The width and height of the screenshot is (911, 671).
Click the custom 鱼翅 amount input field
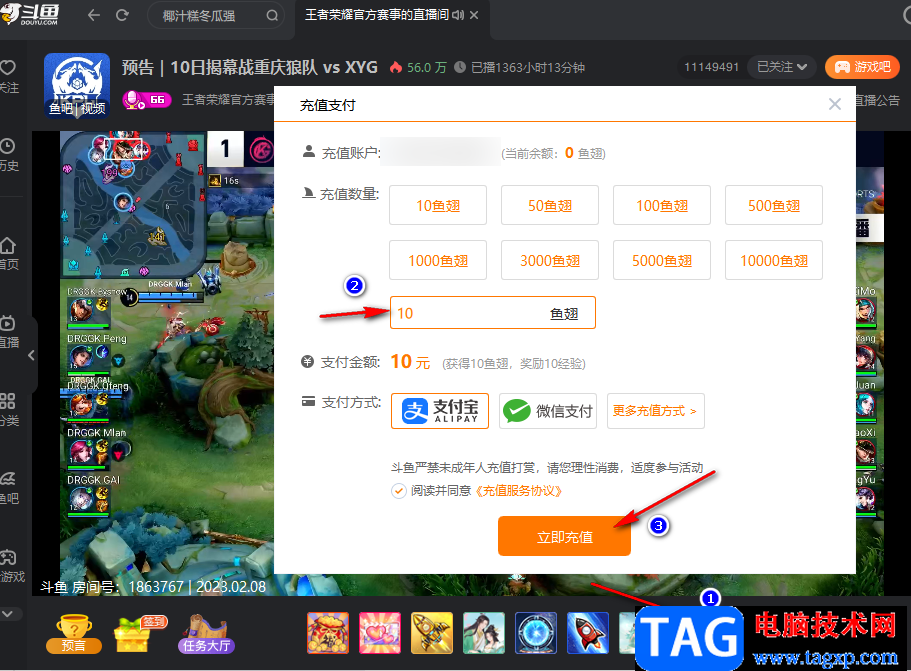493,313
